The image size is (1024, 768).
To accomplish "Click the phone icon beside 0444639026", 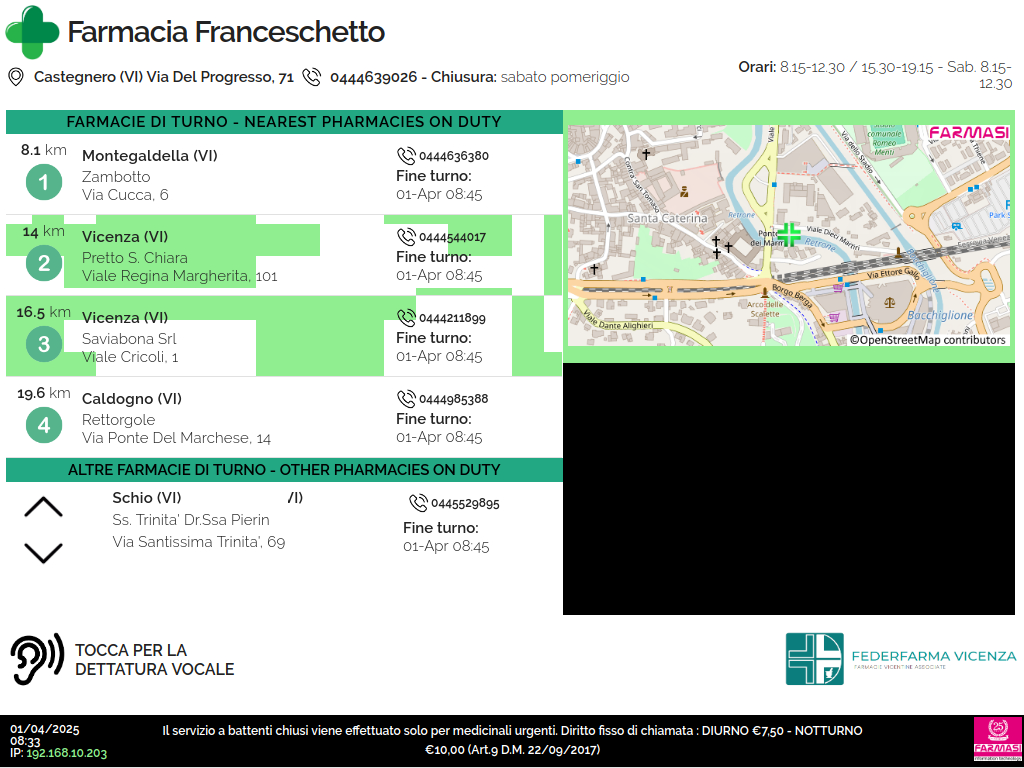I will tap(312, 77).
